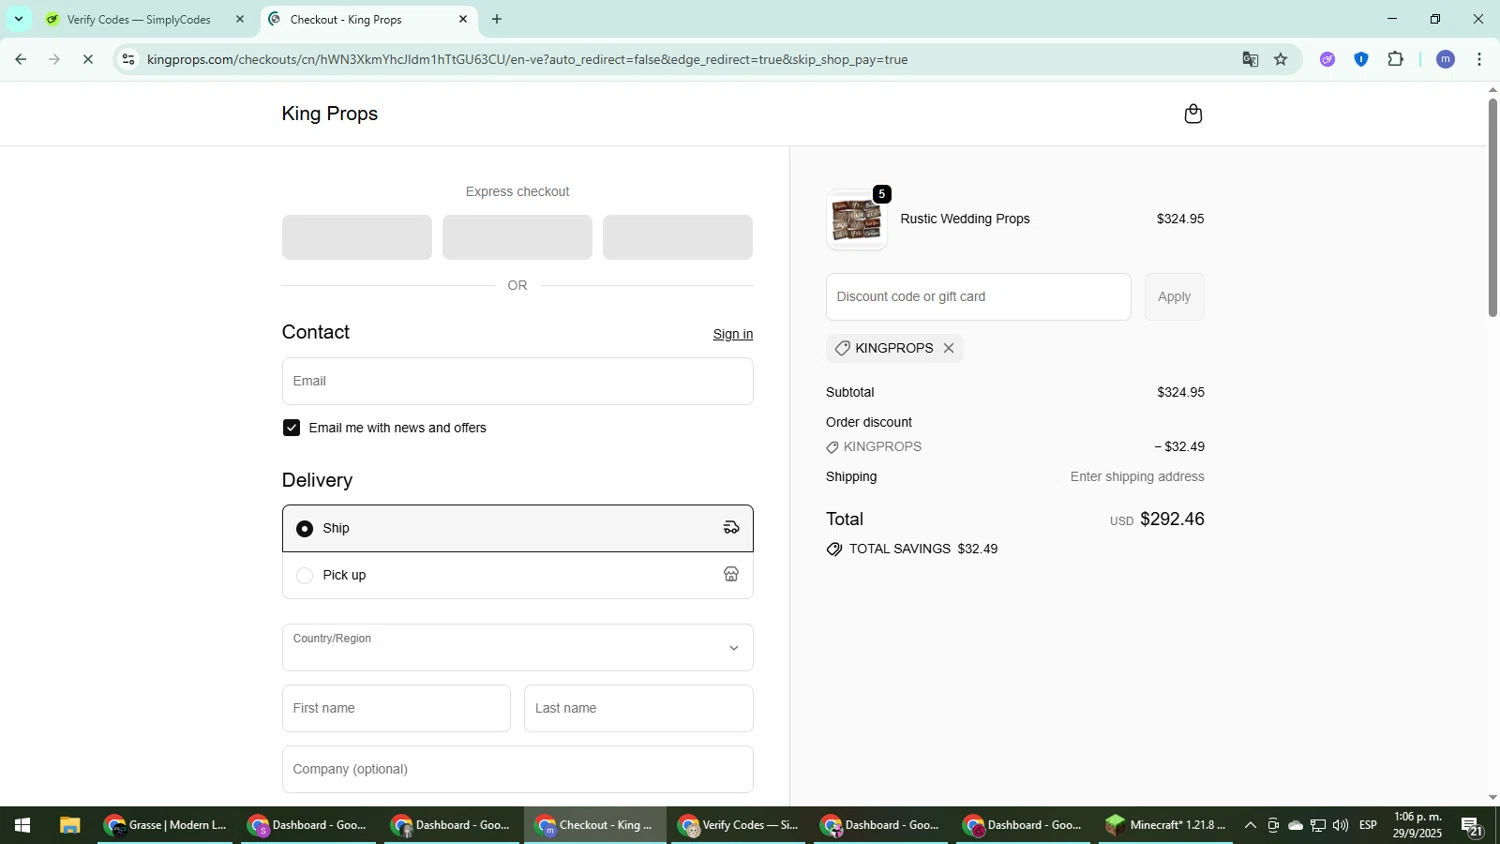Click the last express checkout button
This screenshot has height=844, width=1500.
pos(677,237)
